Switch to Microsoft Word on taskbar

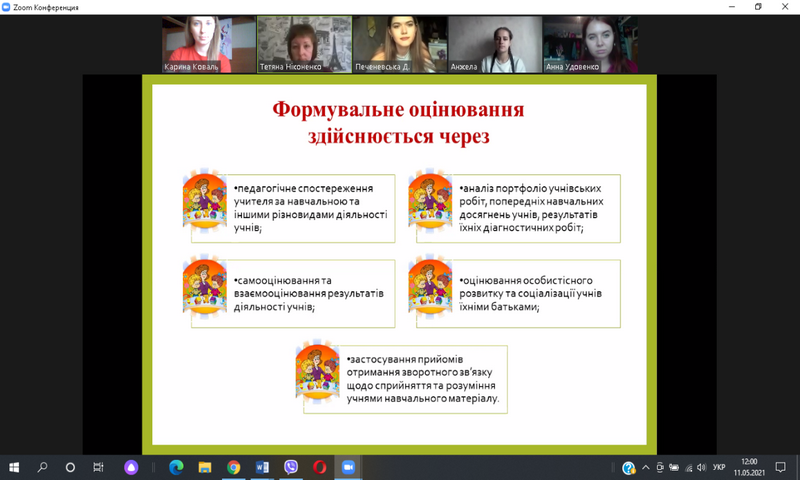[262, 467]
